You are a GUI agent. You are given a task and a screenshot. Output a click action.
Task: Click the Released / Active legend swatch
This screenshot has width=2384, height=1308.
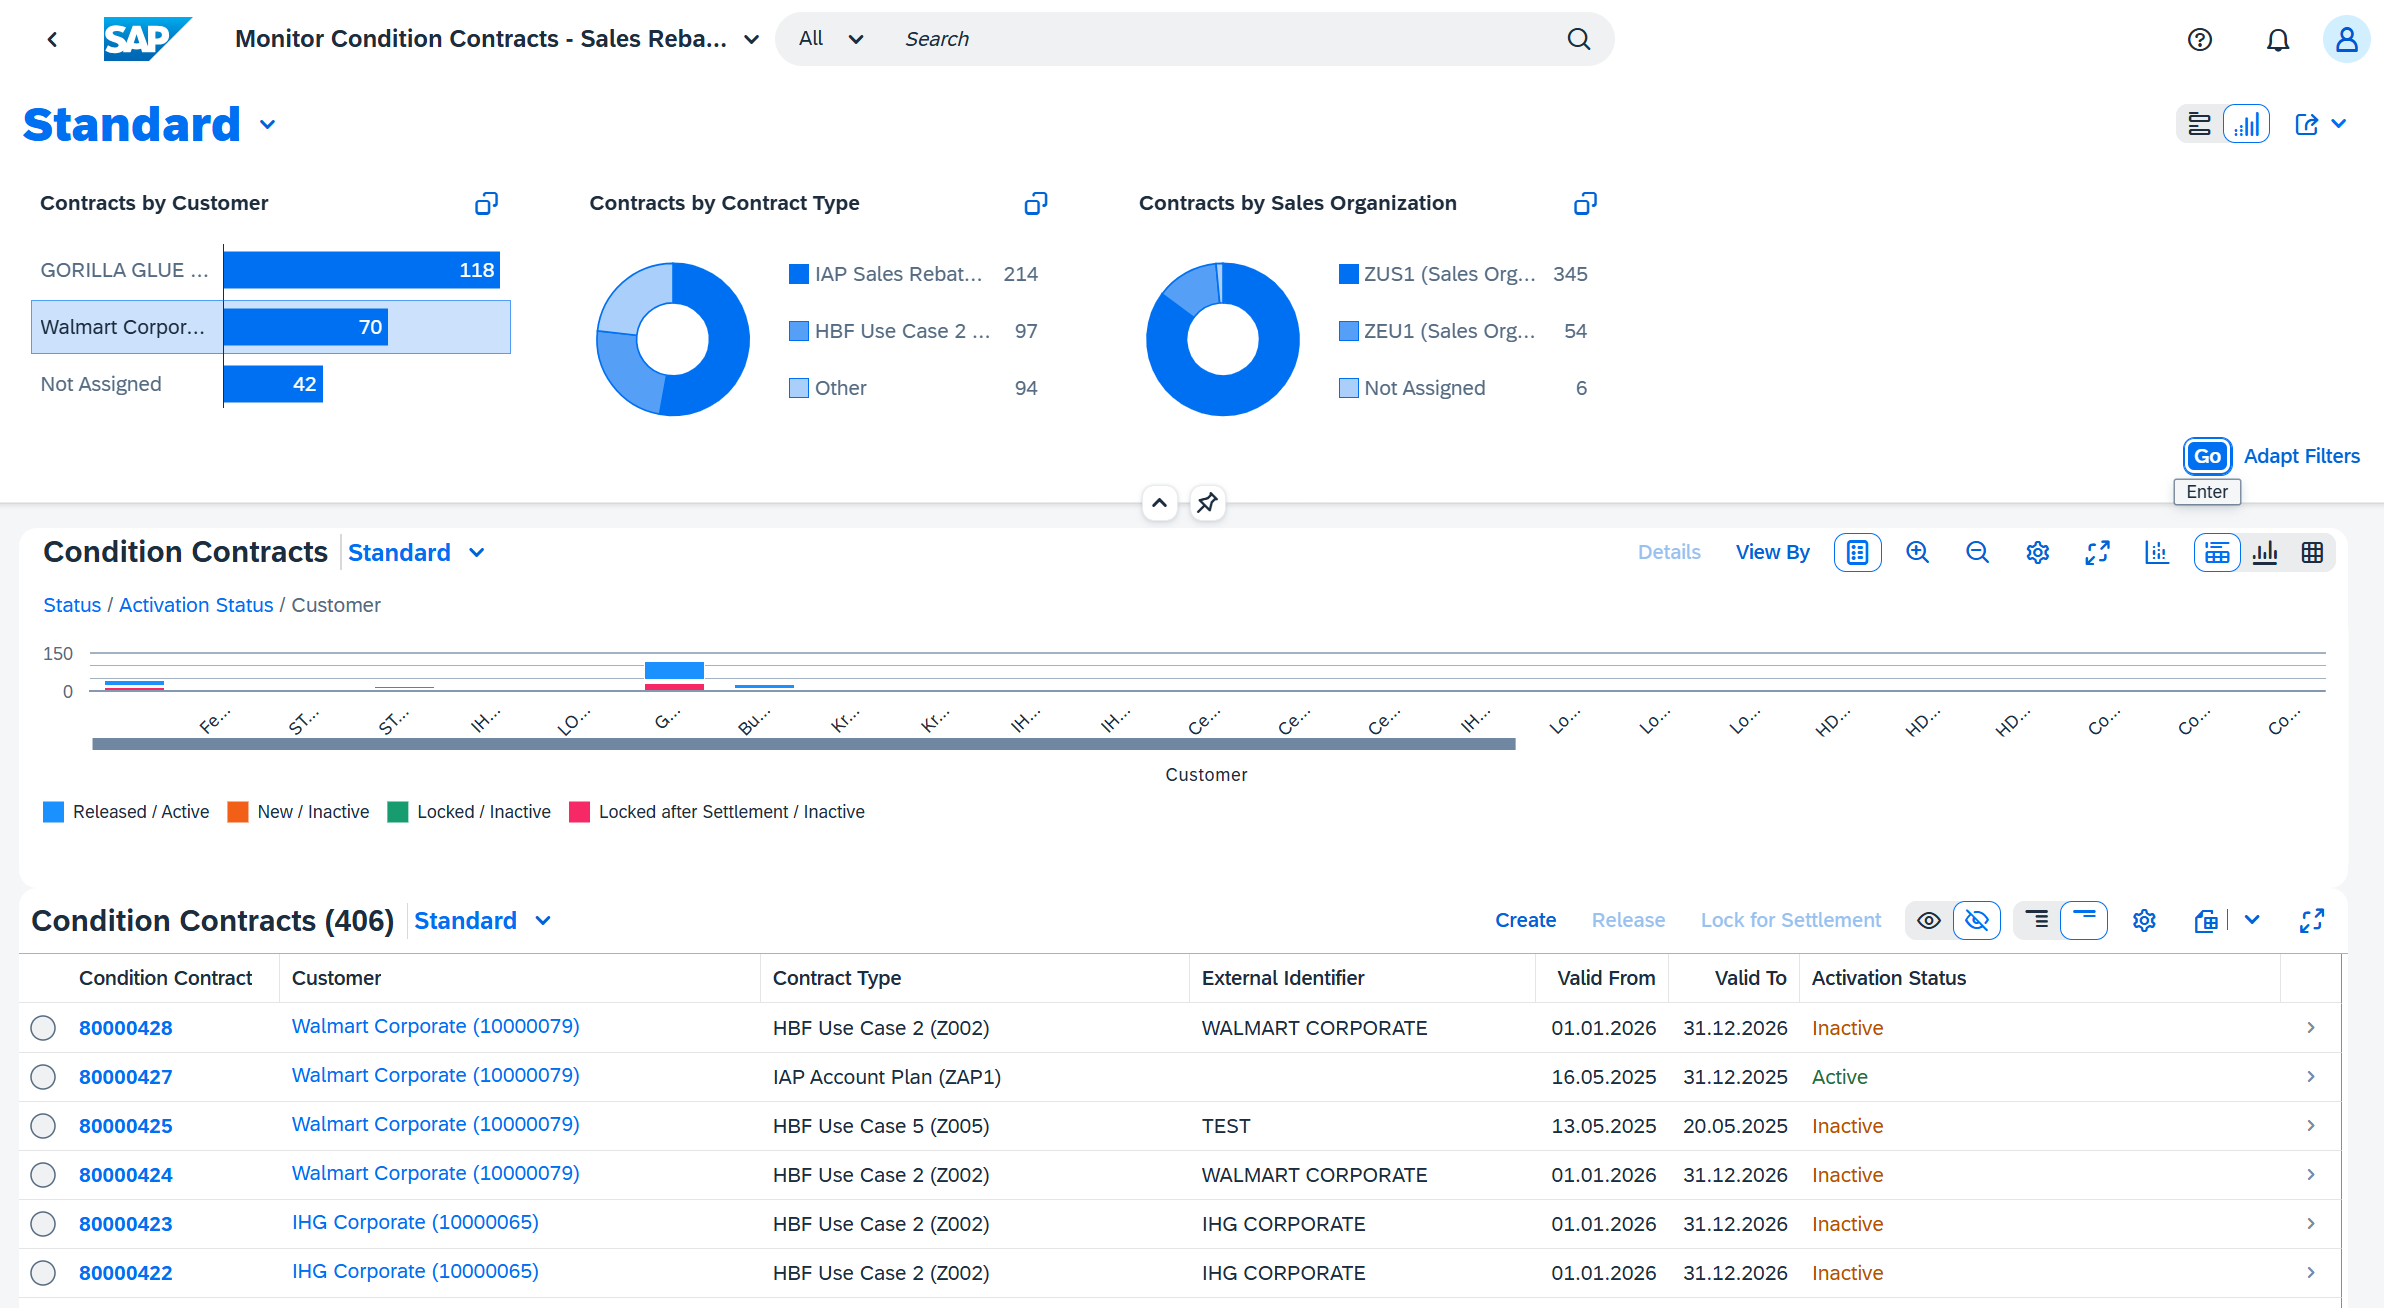[53, 812]
